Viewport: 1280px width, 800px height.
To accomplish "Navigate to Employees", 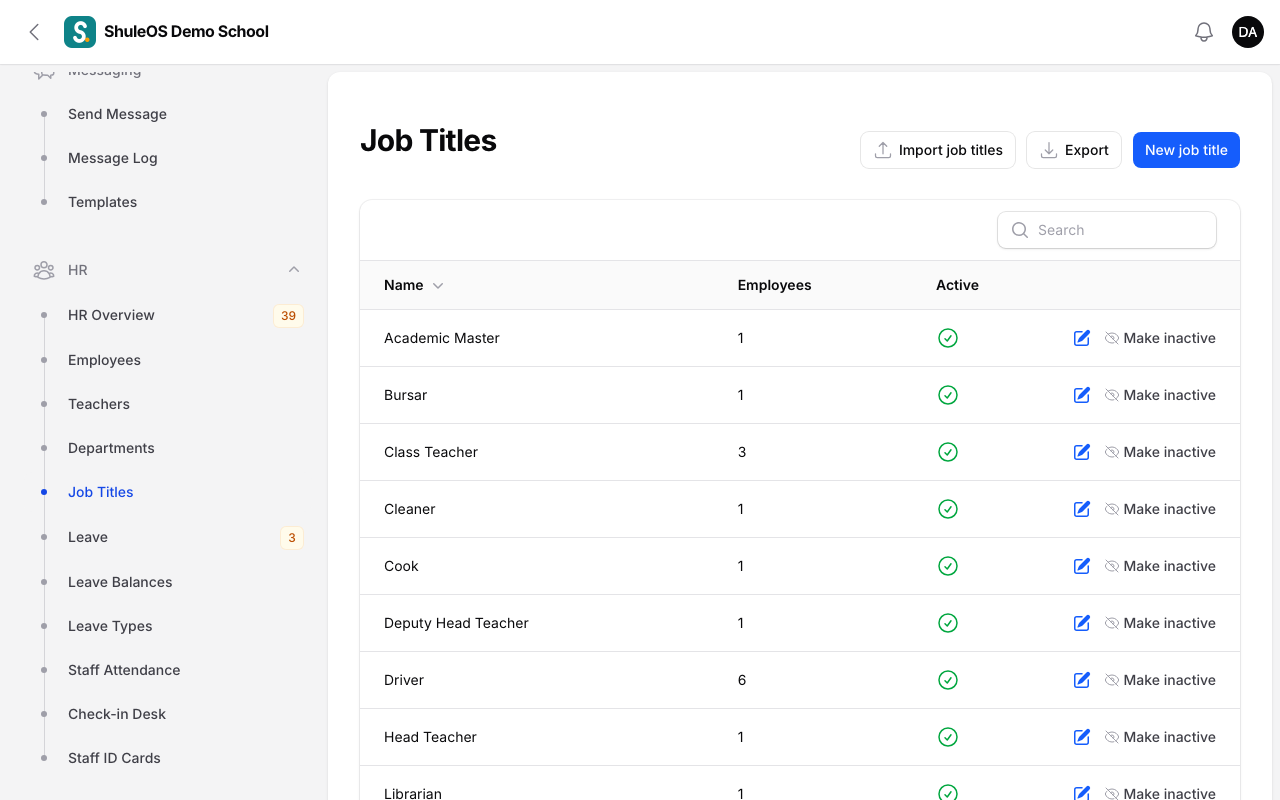I will click(104, 360).
